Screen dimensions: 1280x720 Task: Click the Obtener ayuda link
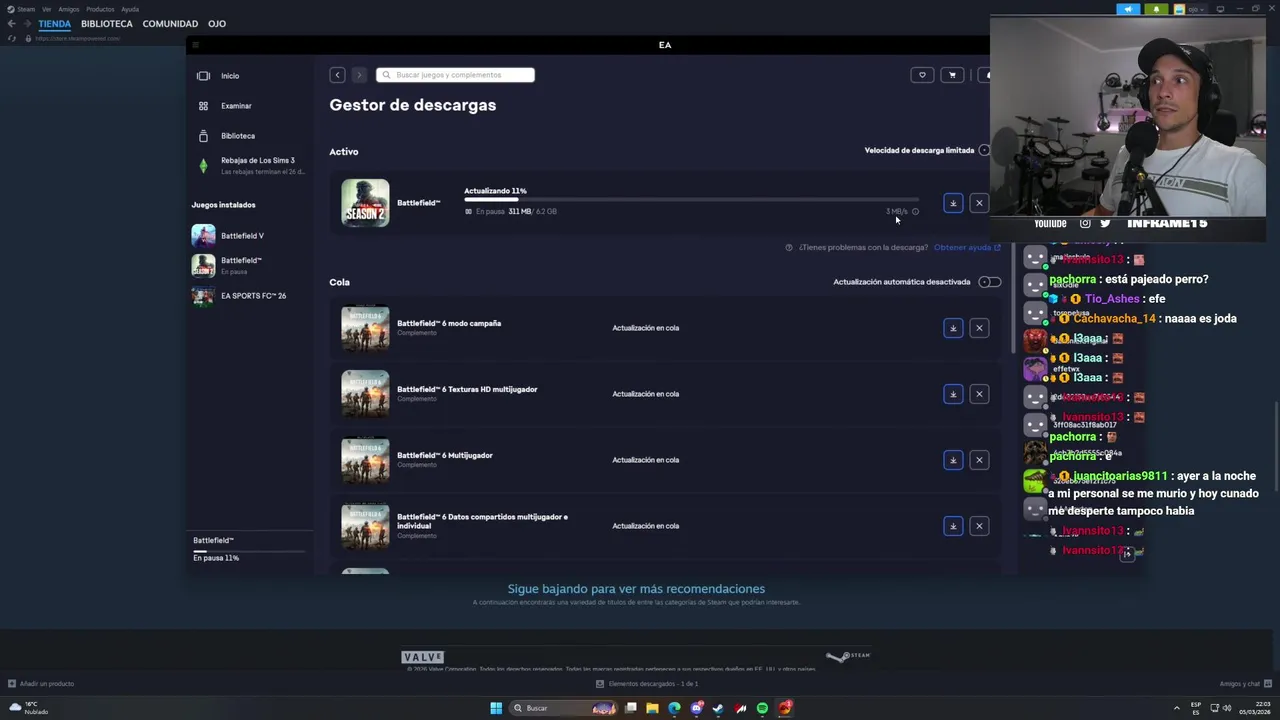pyautogui.click(x=967, y=247)
